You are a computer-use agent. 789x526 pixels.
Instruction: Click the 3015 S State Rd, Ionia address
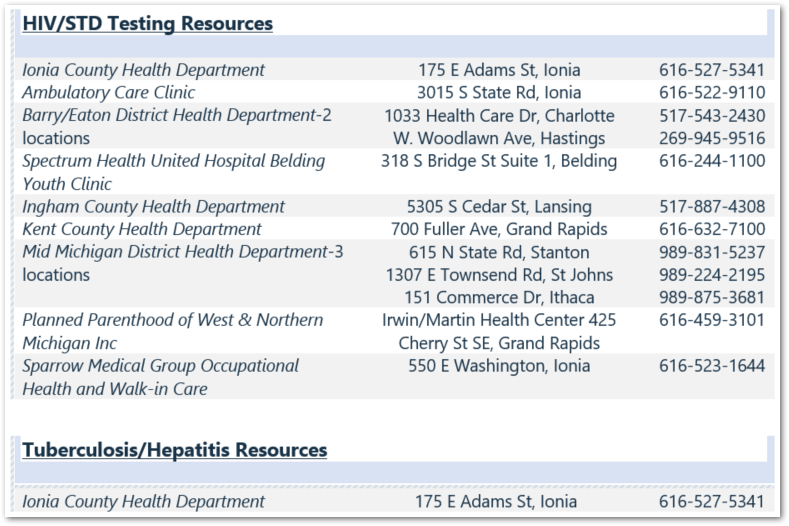coord(499,93)
